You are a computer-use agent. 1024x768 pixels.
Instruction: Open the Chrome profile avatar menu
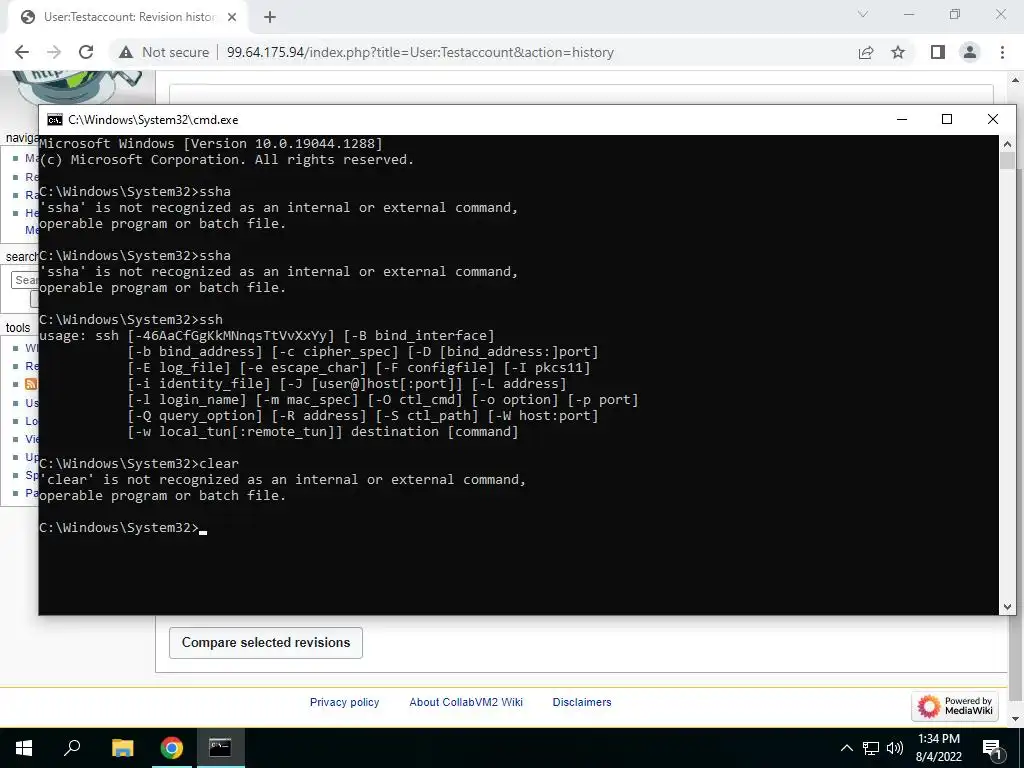tap(970, 52)
